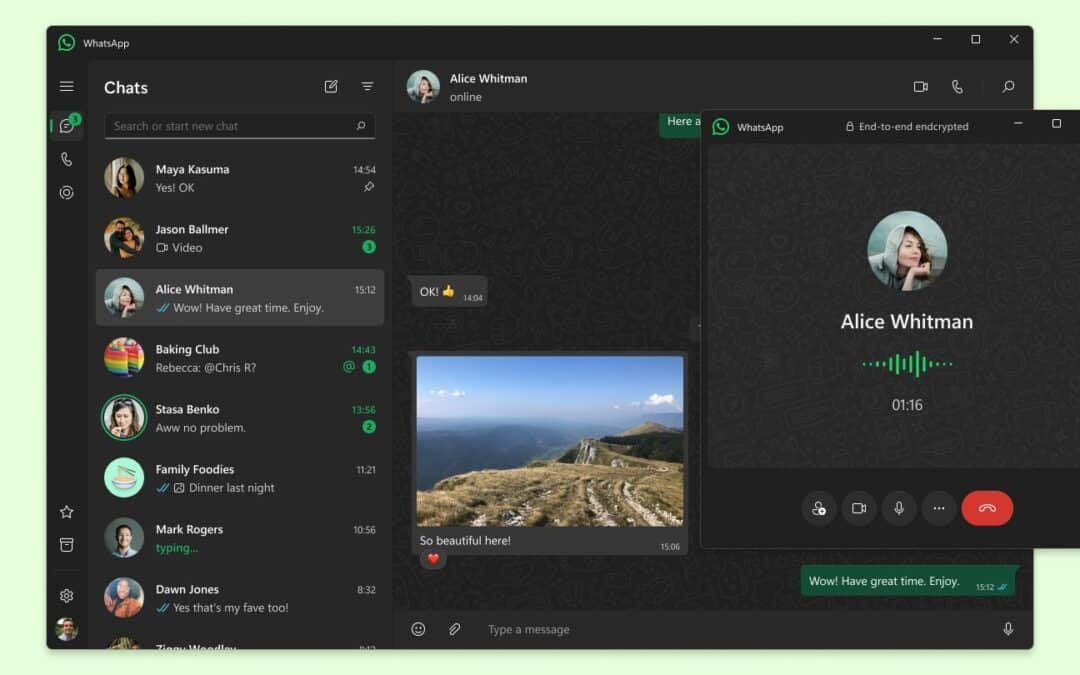Open the Baking Club conversation
Image resolution: width=1080 pixels, height=675 pixels.
[x=240, y=358]
